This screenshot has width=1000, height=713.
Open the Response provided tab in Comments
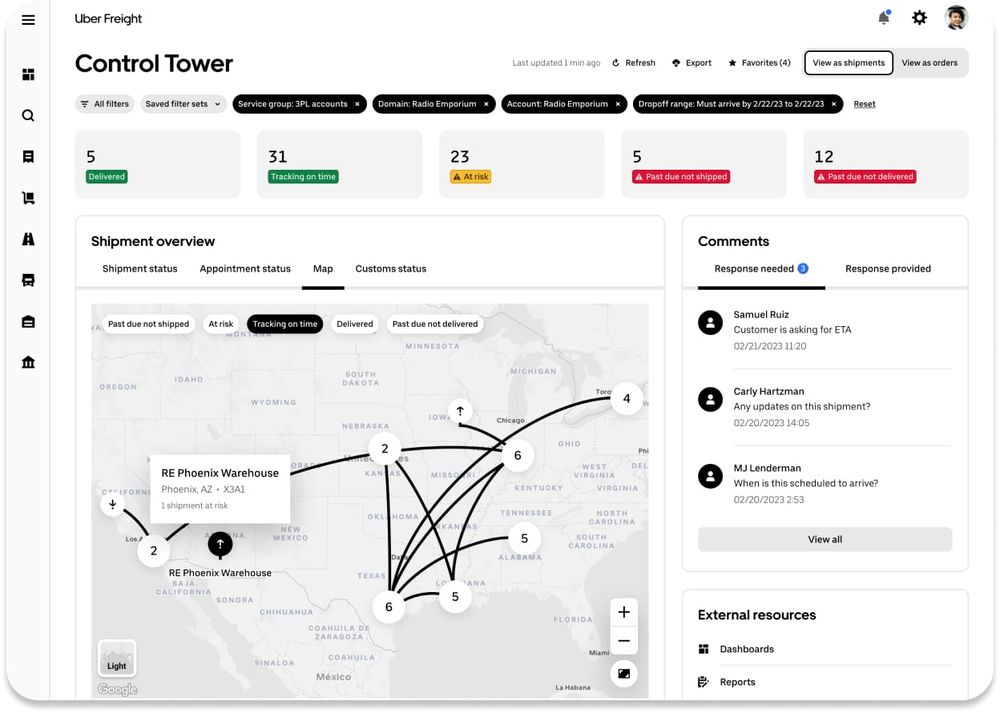[887, 268]
